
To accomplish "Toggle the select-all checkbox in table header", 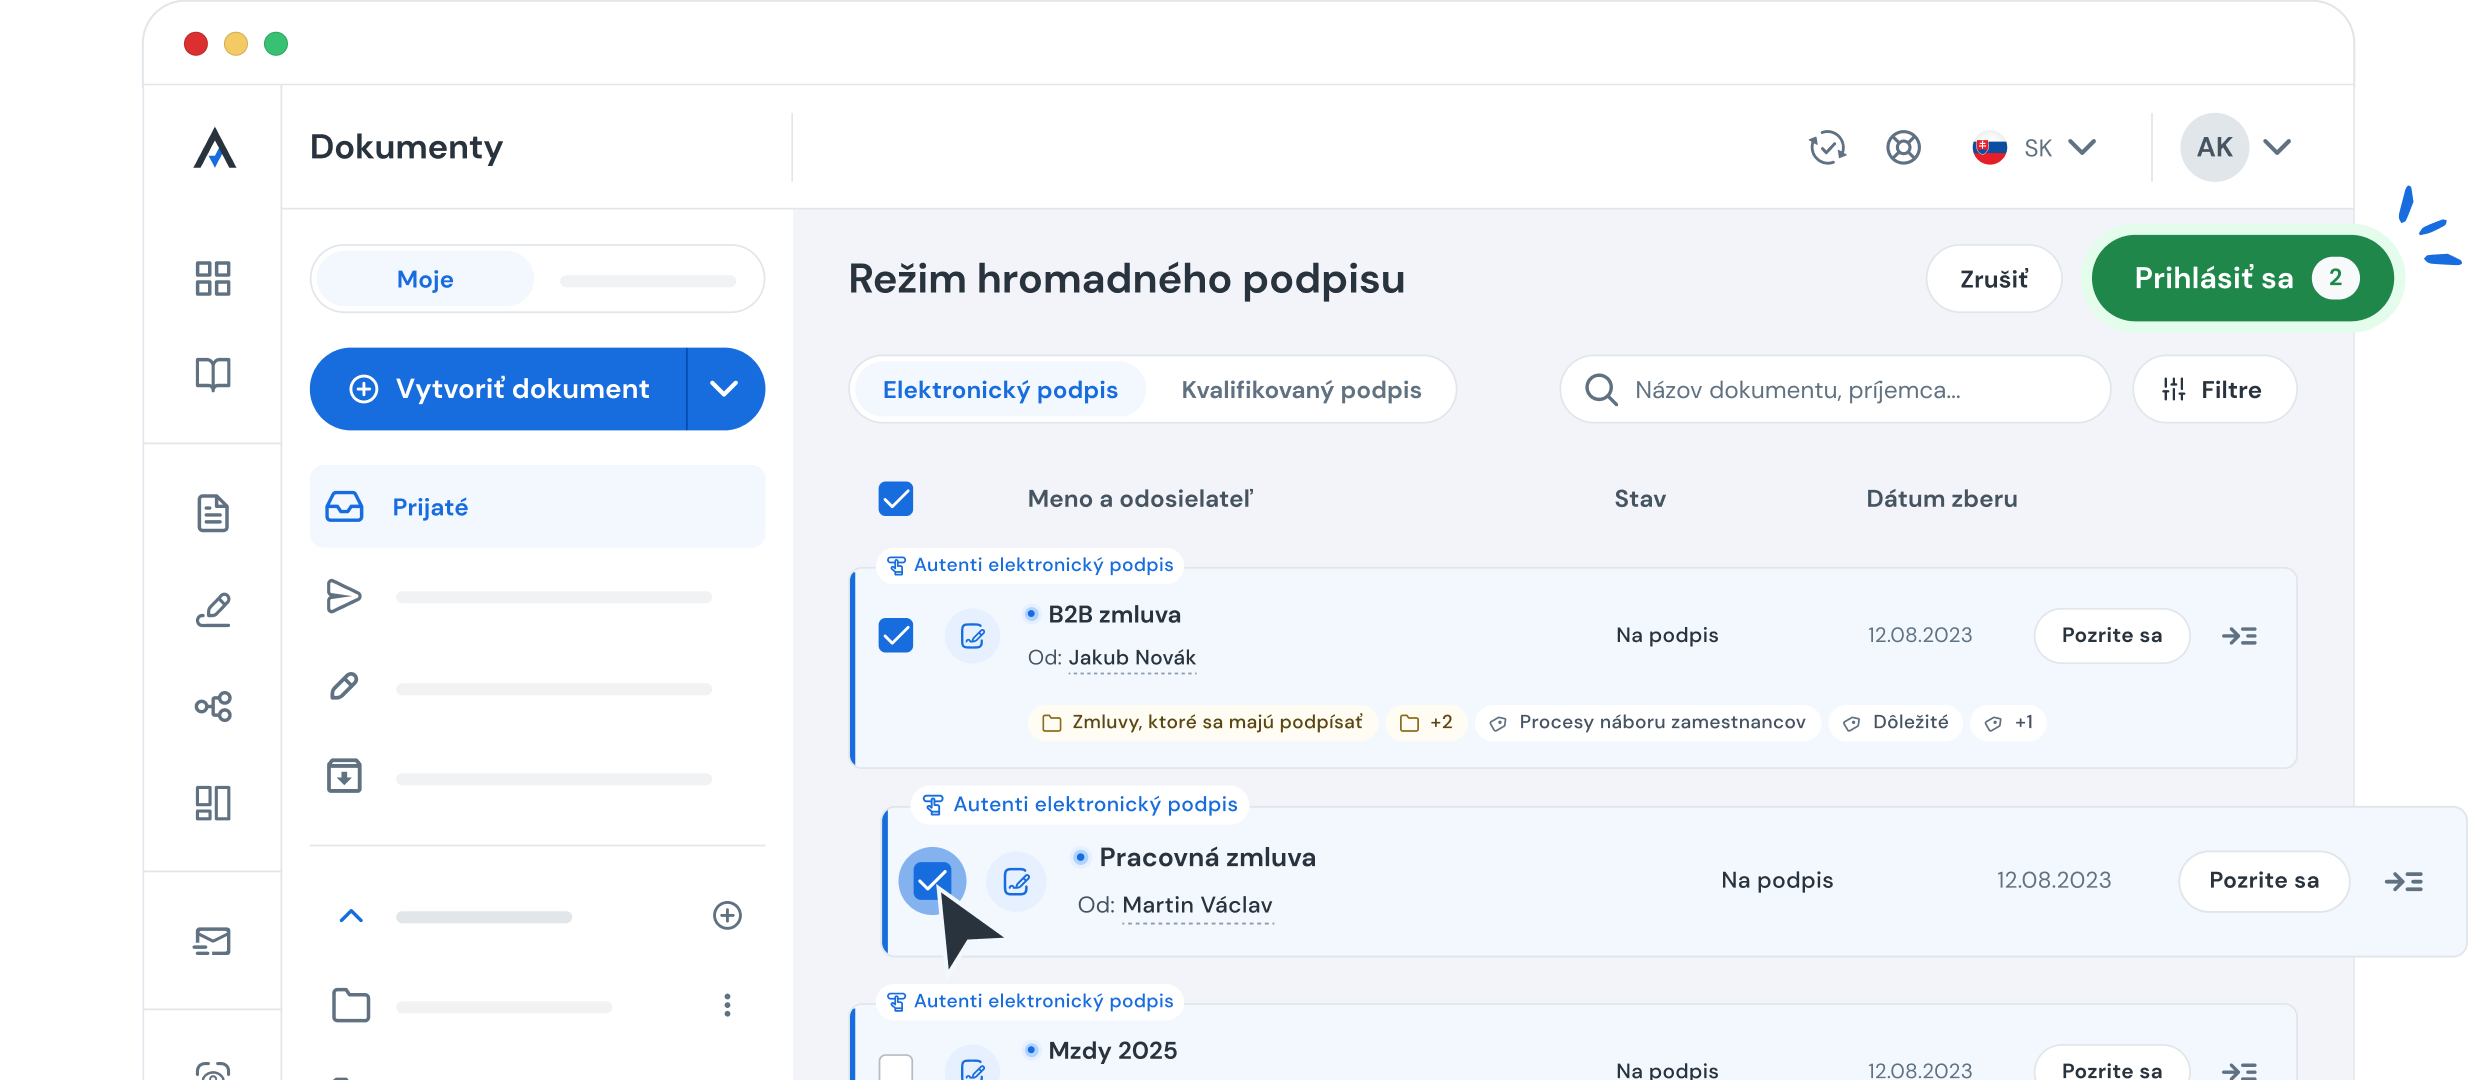I will click(896, 499).
